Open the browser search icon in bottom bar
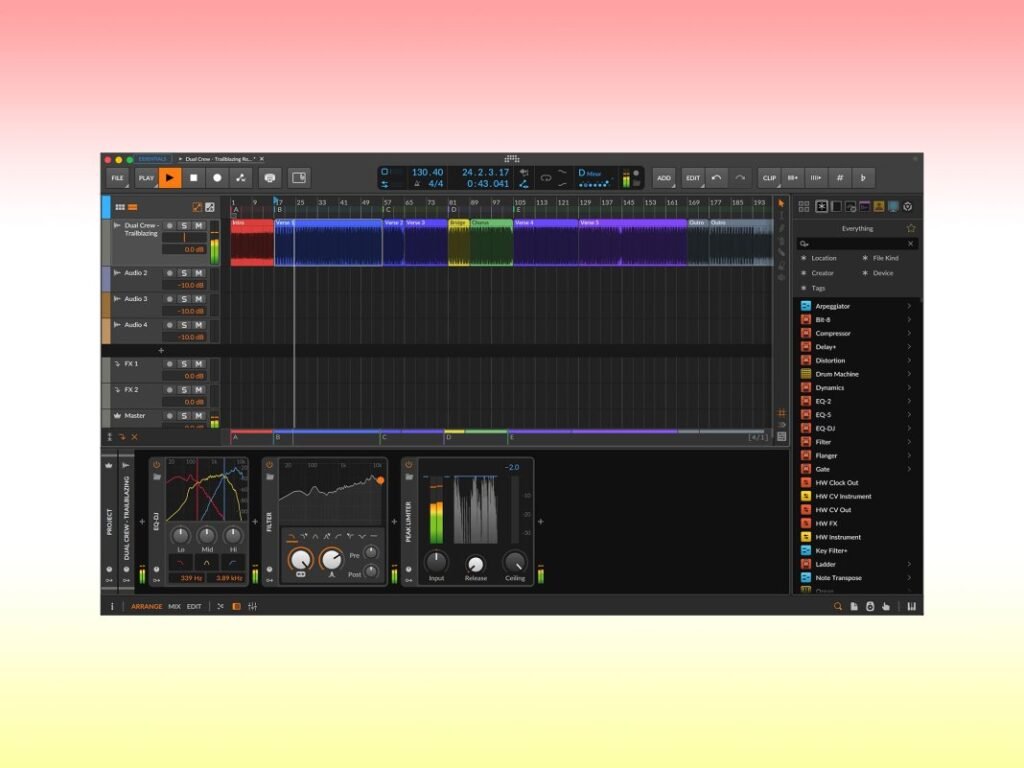 (837, 607)
